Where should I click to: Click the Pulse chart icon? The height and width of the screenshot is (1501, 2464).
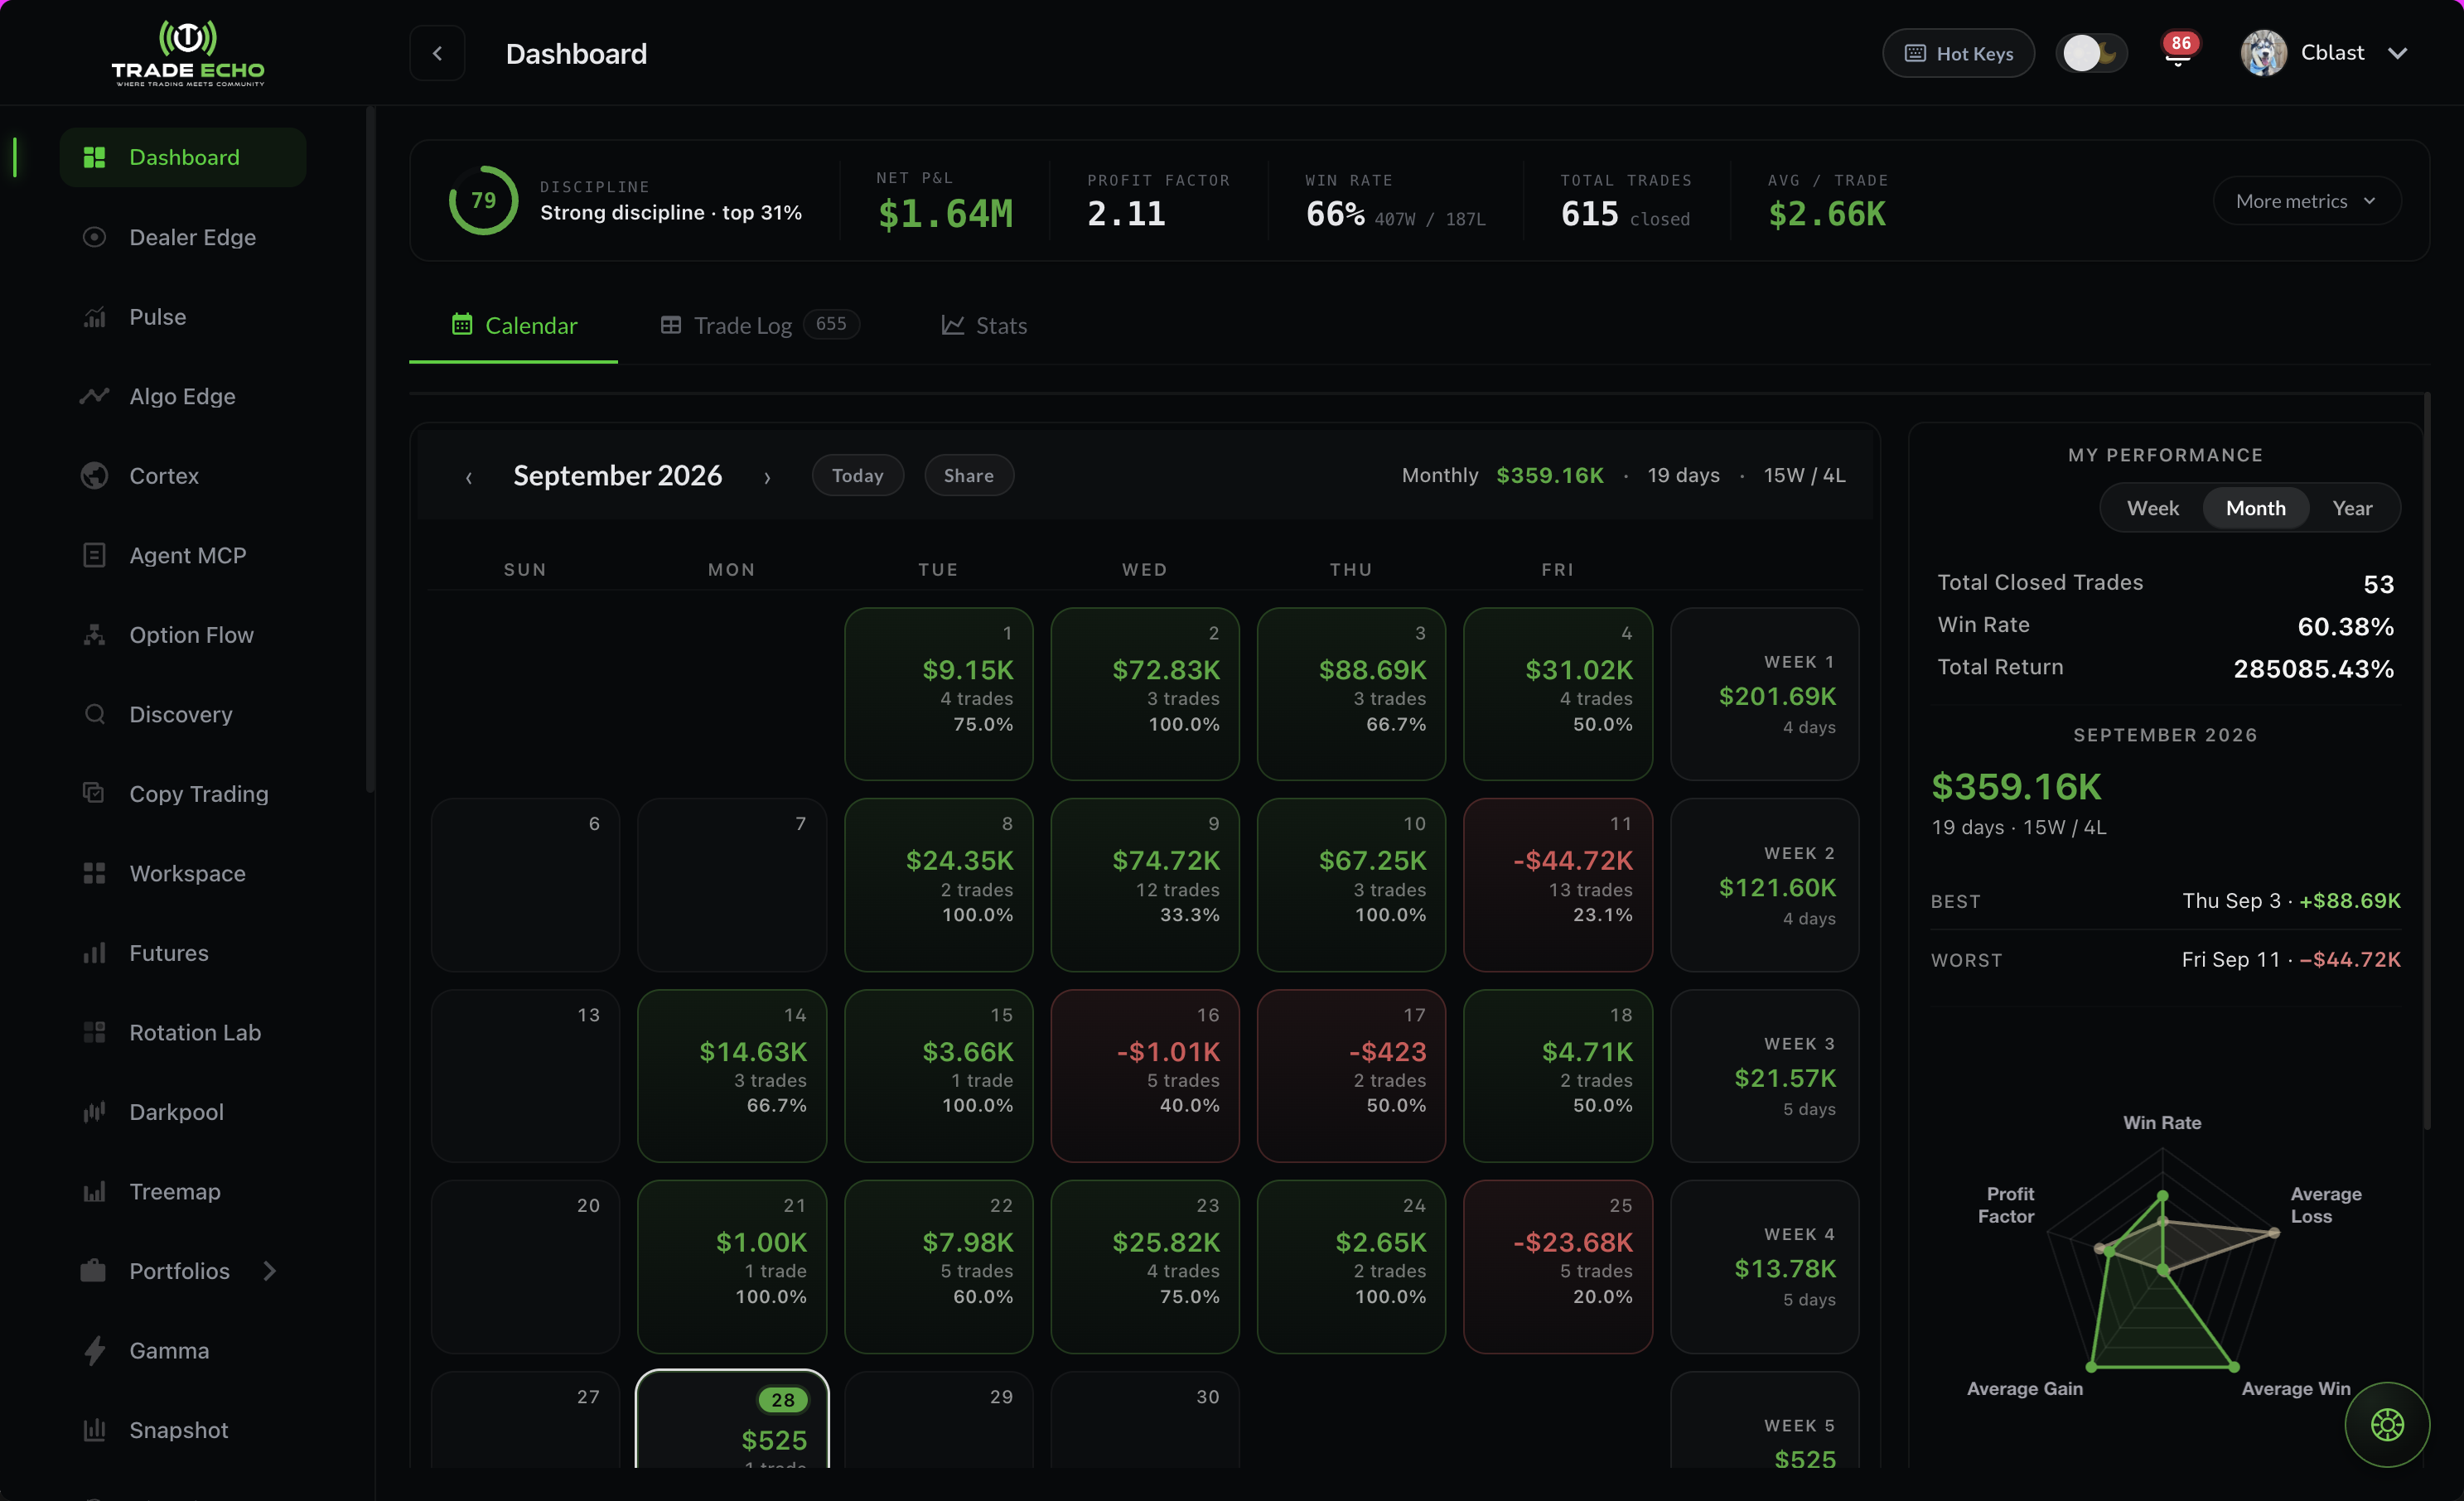[x=94, y=317]
